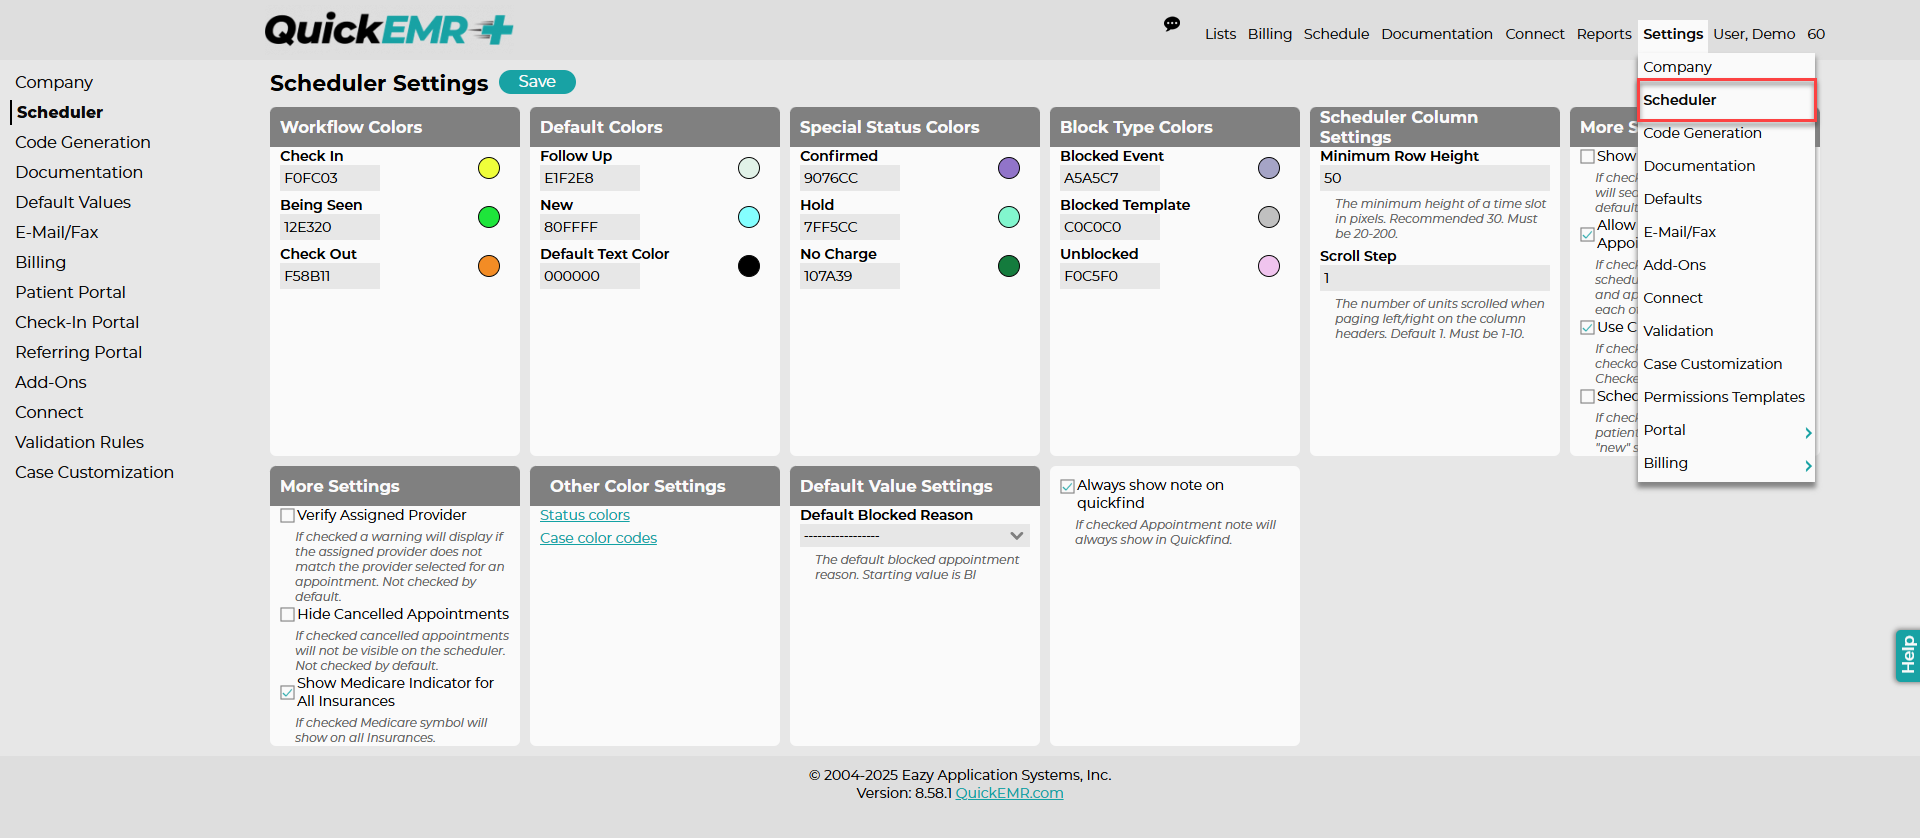Screen dimensions: 1920x838
Task: Toggle Verify Assigned Provider checkbox
Action: tap(288, 516)
